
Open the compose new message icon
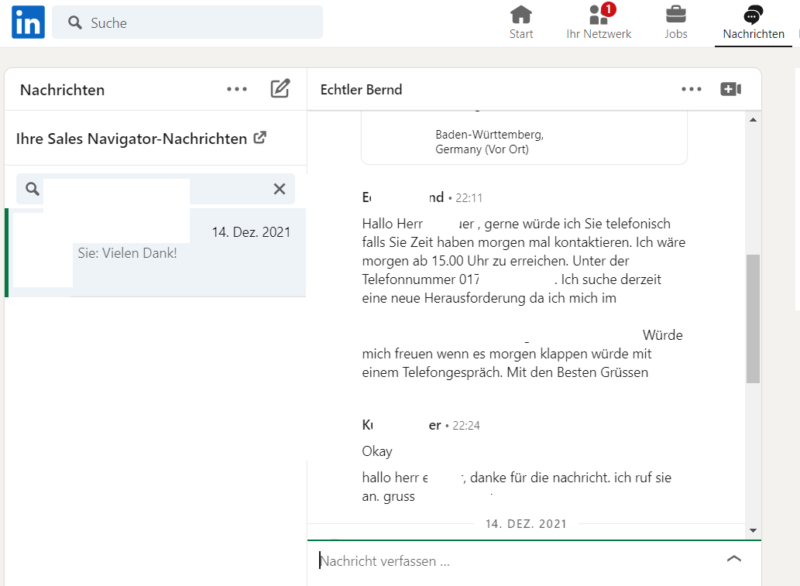280,88
